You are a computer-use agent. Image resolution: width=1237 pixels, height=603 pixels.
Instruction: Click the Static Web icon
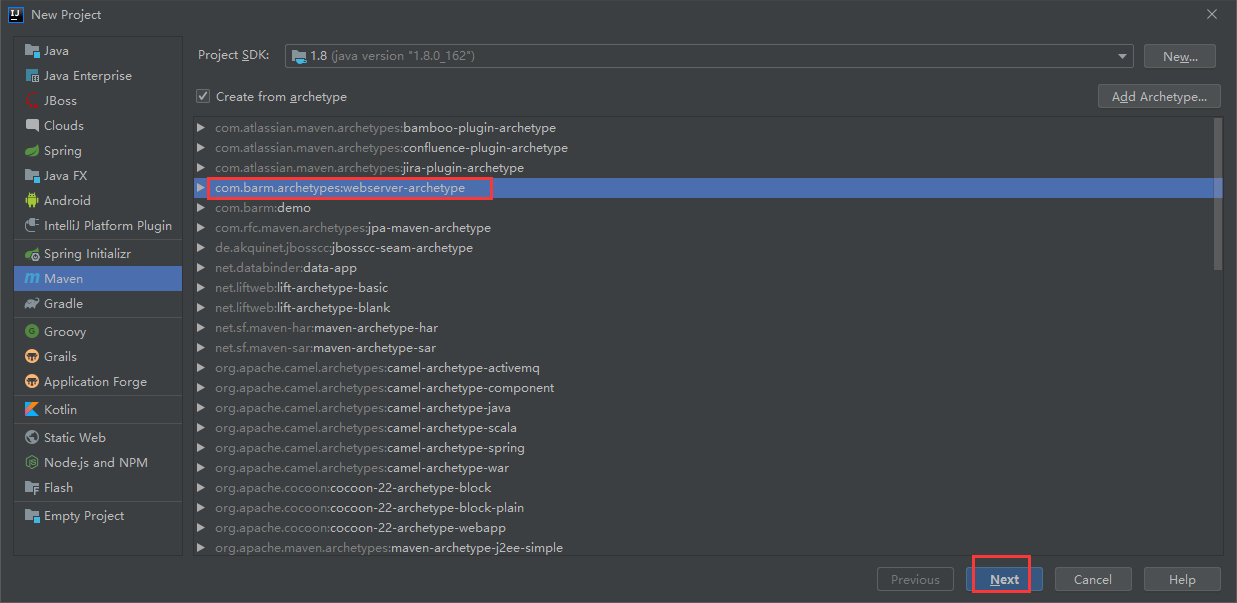(32, 438)
